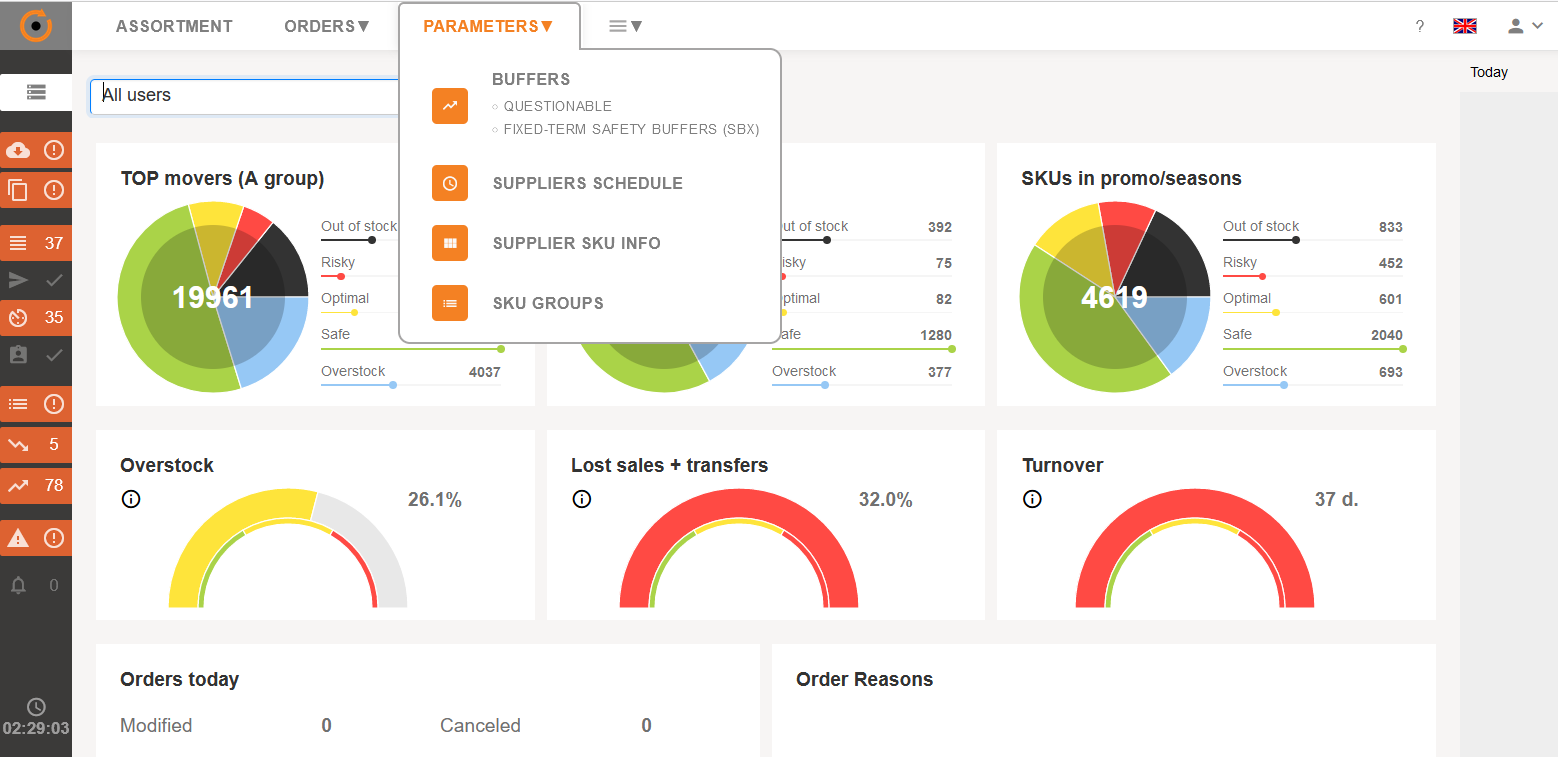Open the user account dropdown
The image size is (1558, 757).
tap(1526, 26)
